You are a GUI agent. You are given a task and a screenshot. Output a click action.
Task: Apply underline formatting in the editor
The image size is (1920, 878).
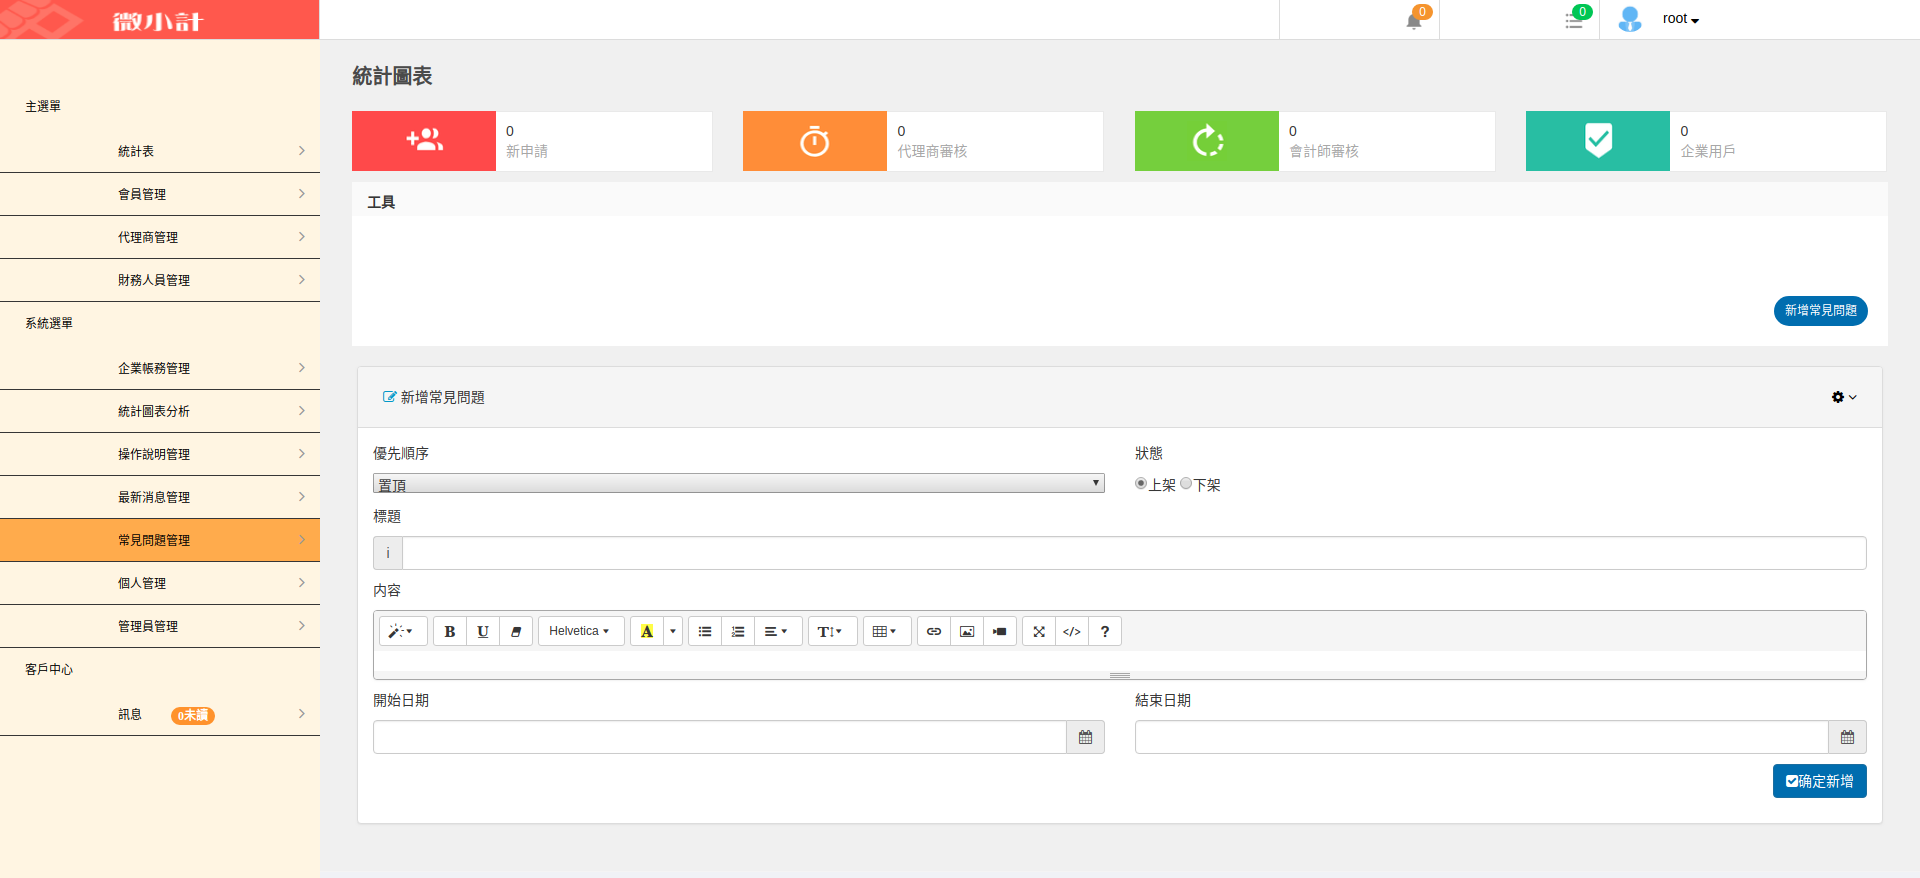(x=483, y=631)
